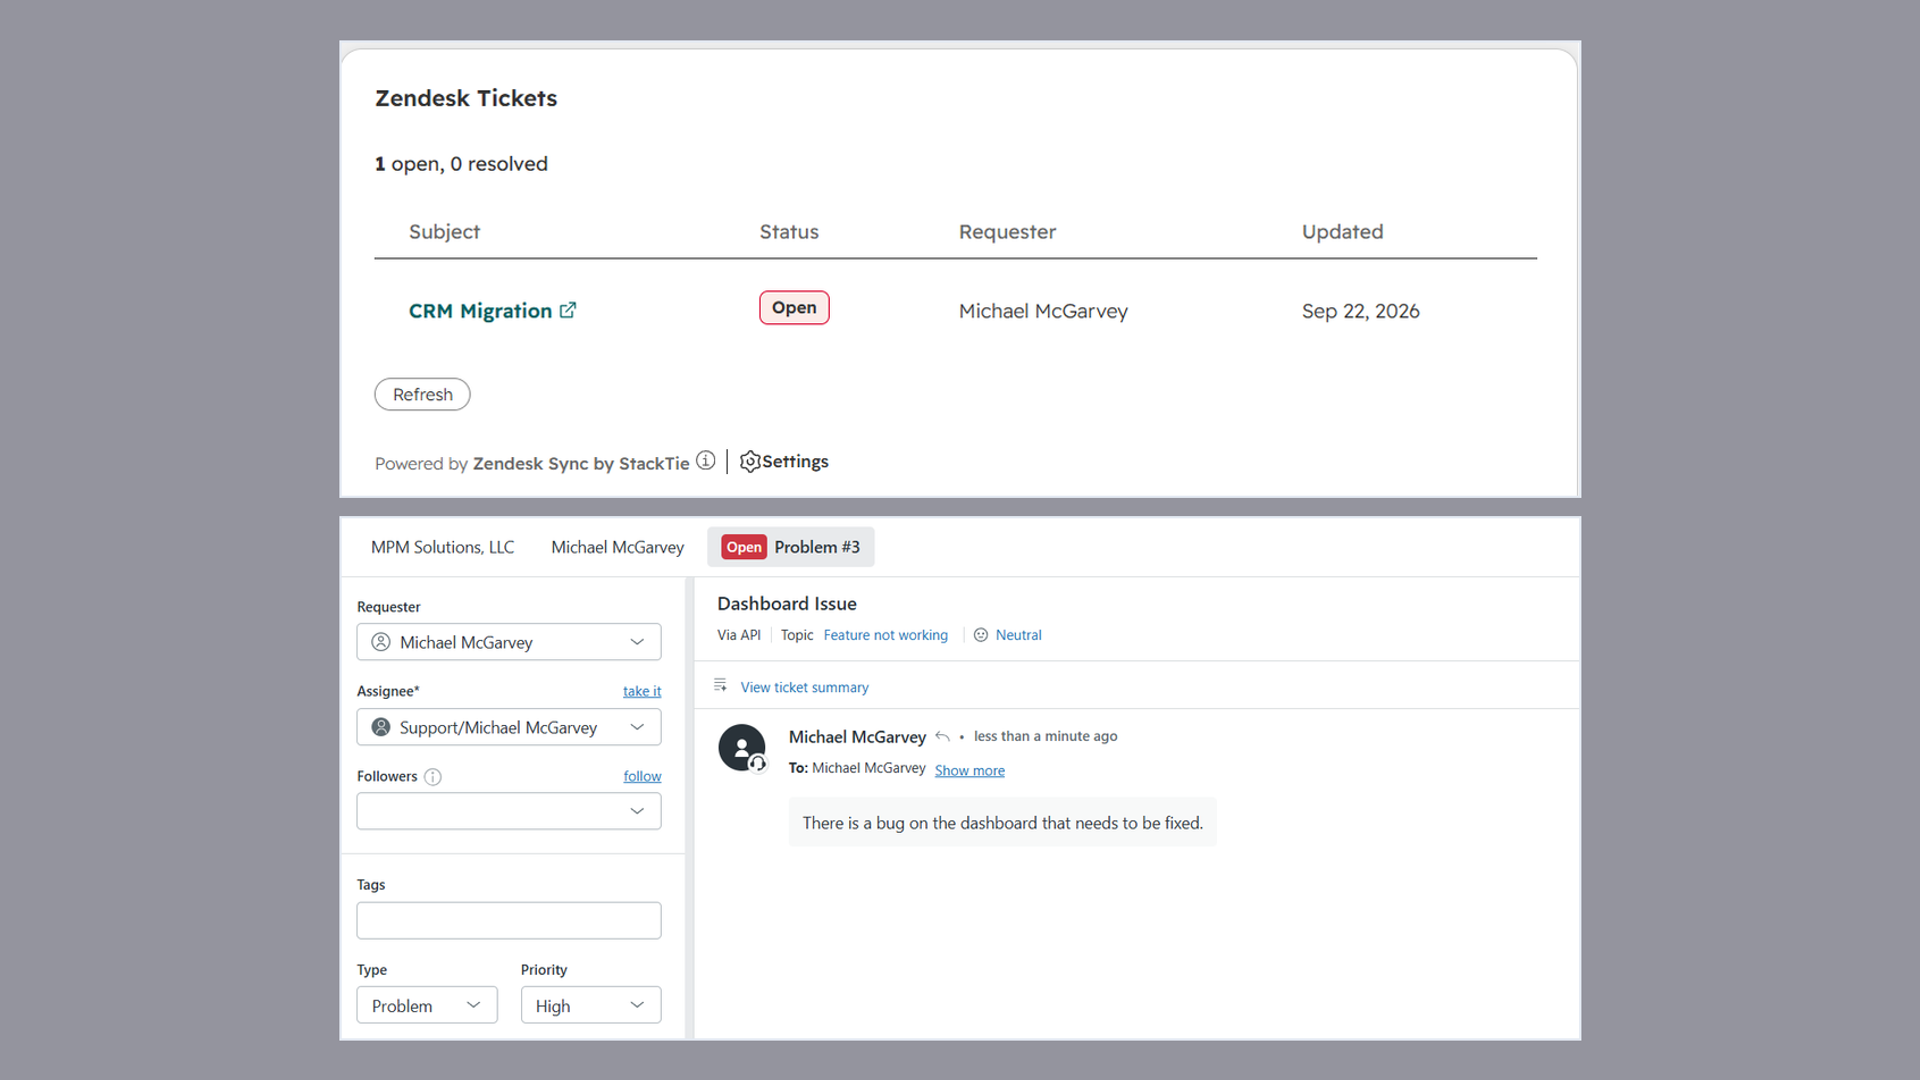This screenshot has height=1080, width=1920.
Task: Click the reply arrow icon beside Michael McGarvey
Action: [x=942, y=736]
